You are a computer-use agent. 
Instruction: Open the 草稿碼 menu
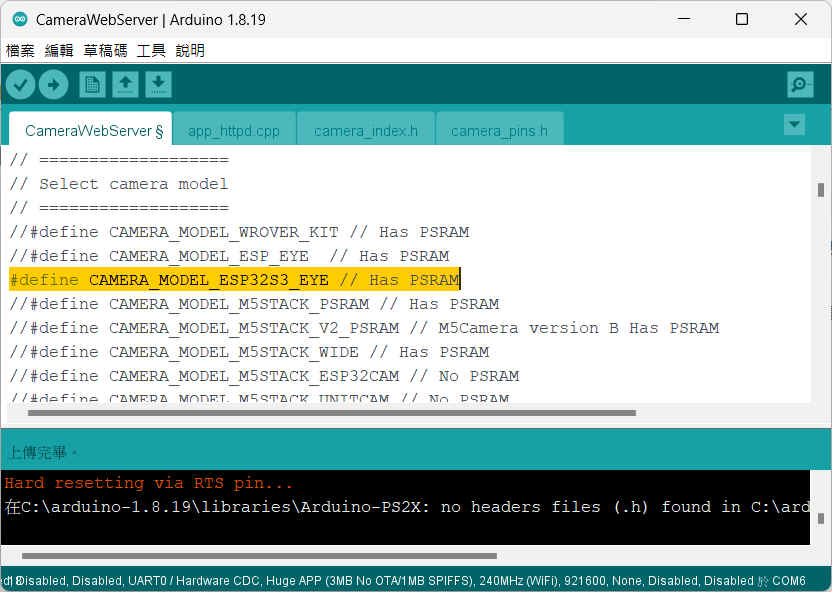coord(105,50)
